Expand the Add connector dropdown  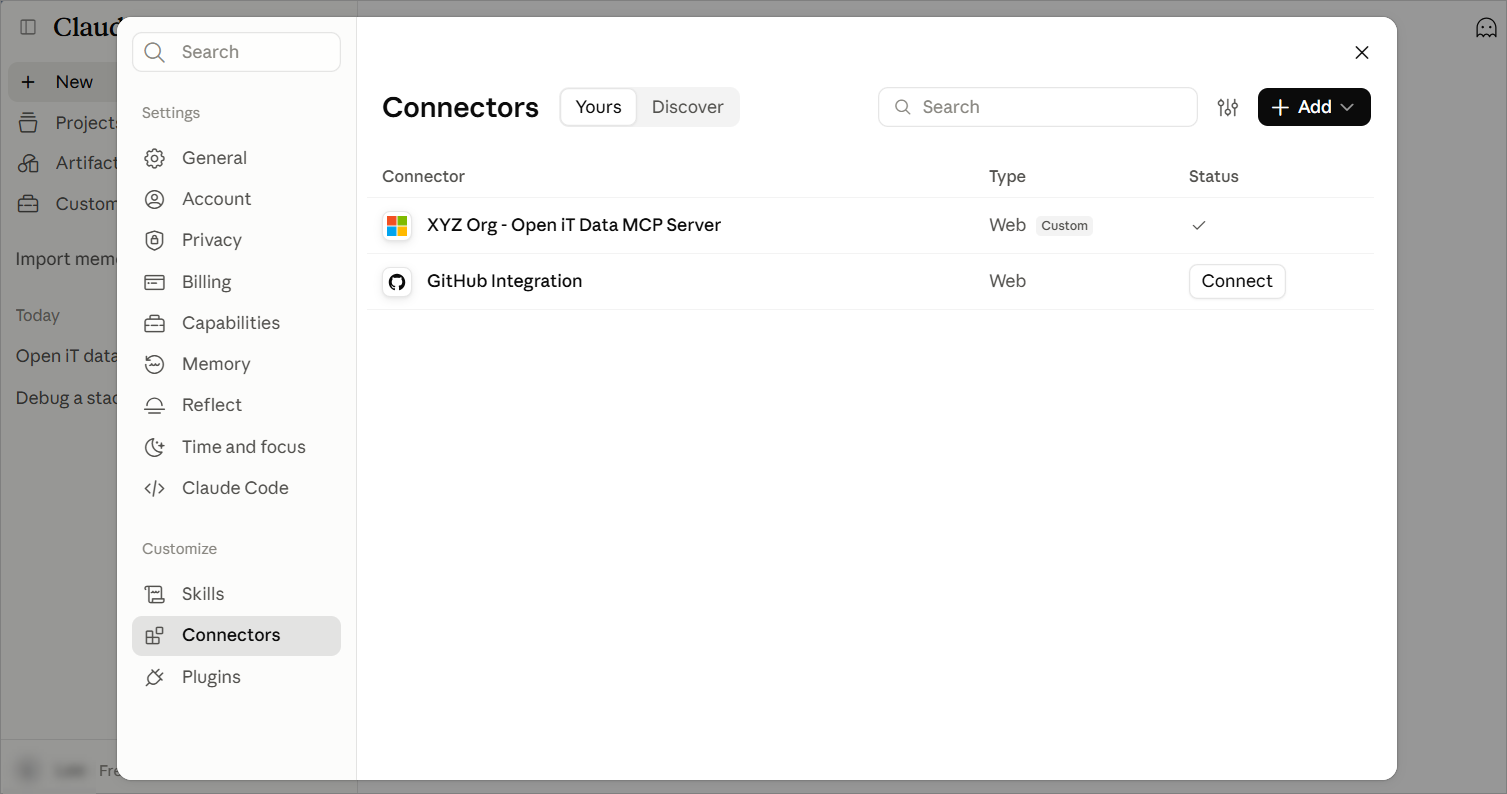click(1314, 107)
